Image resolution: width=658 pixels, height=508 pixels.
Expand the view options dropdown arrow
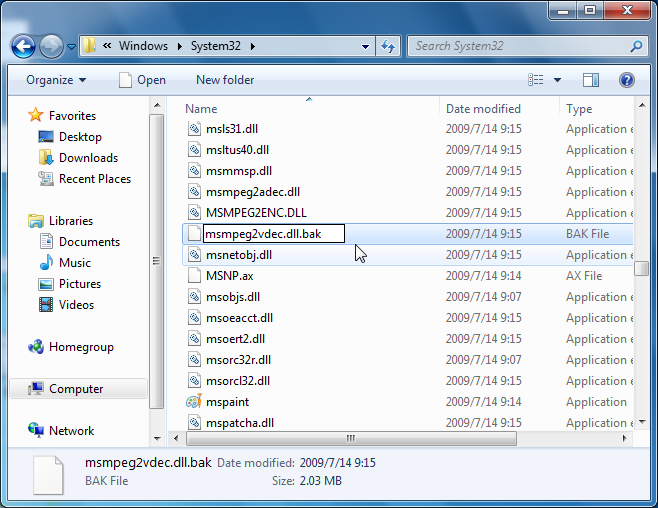point(557,80)
